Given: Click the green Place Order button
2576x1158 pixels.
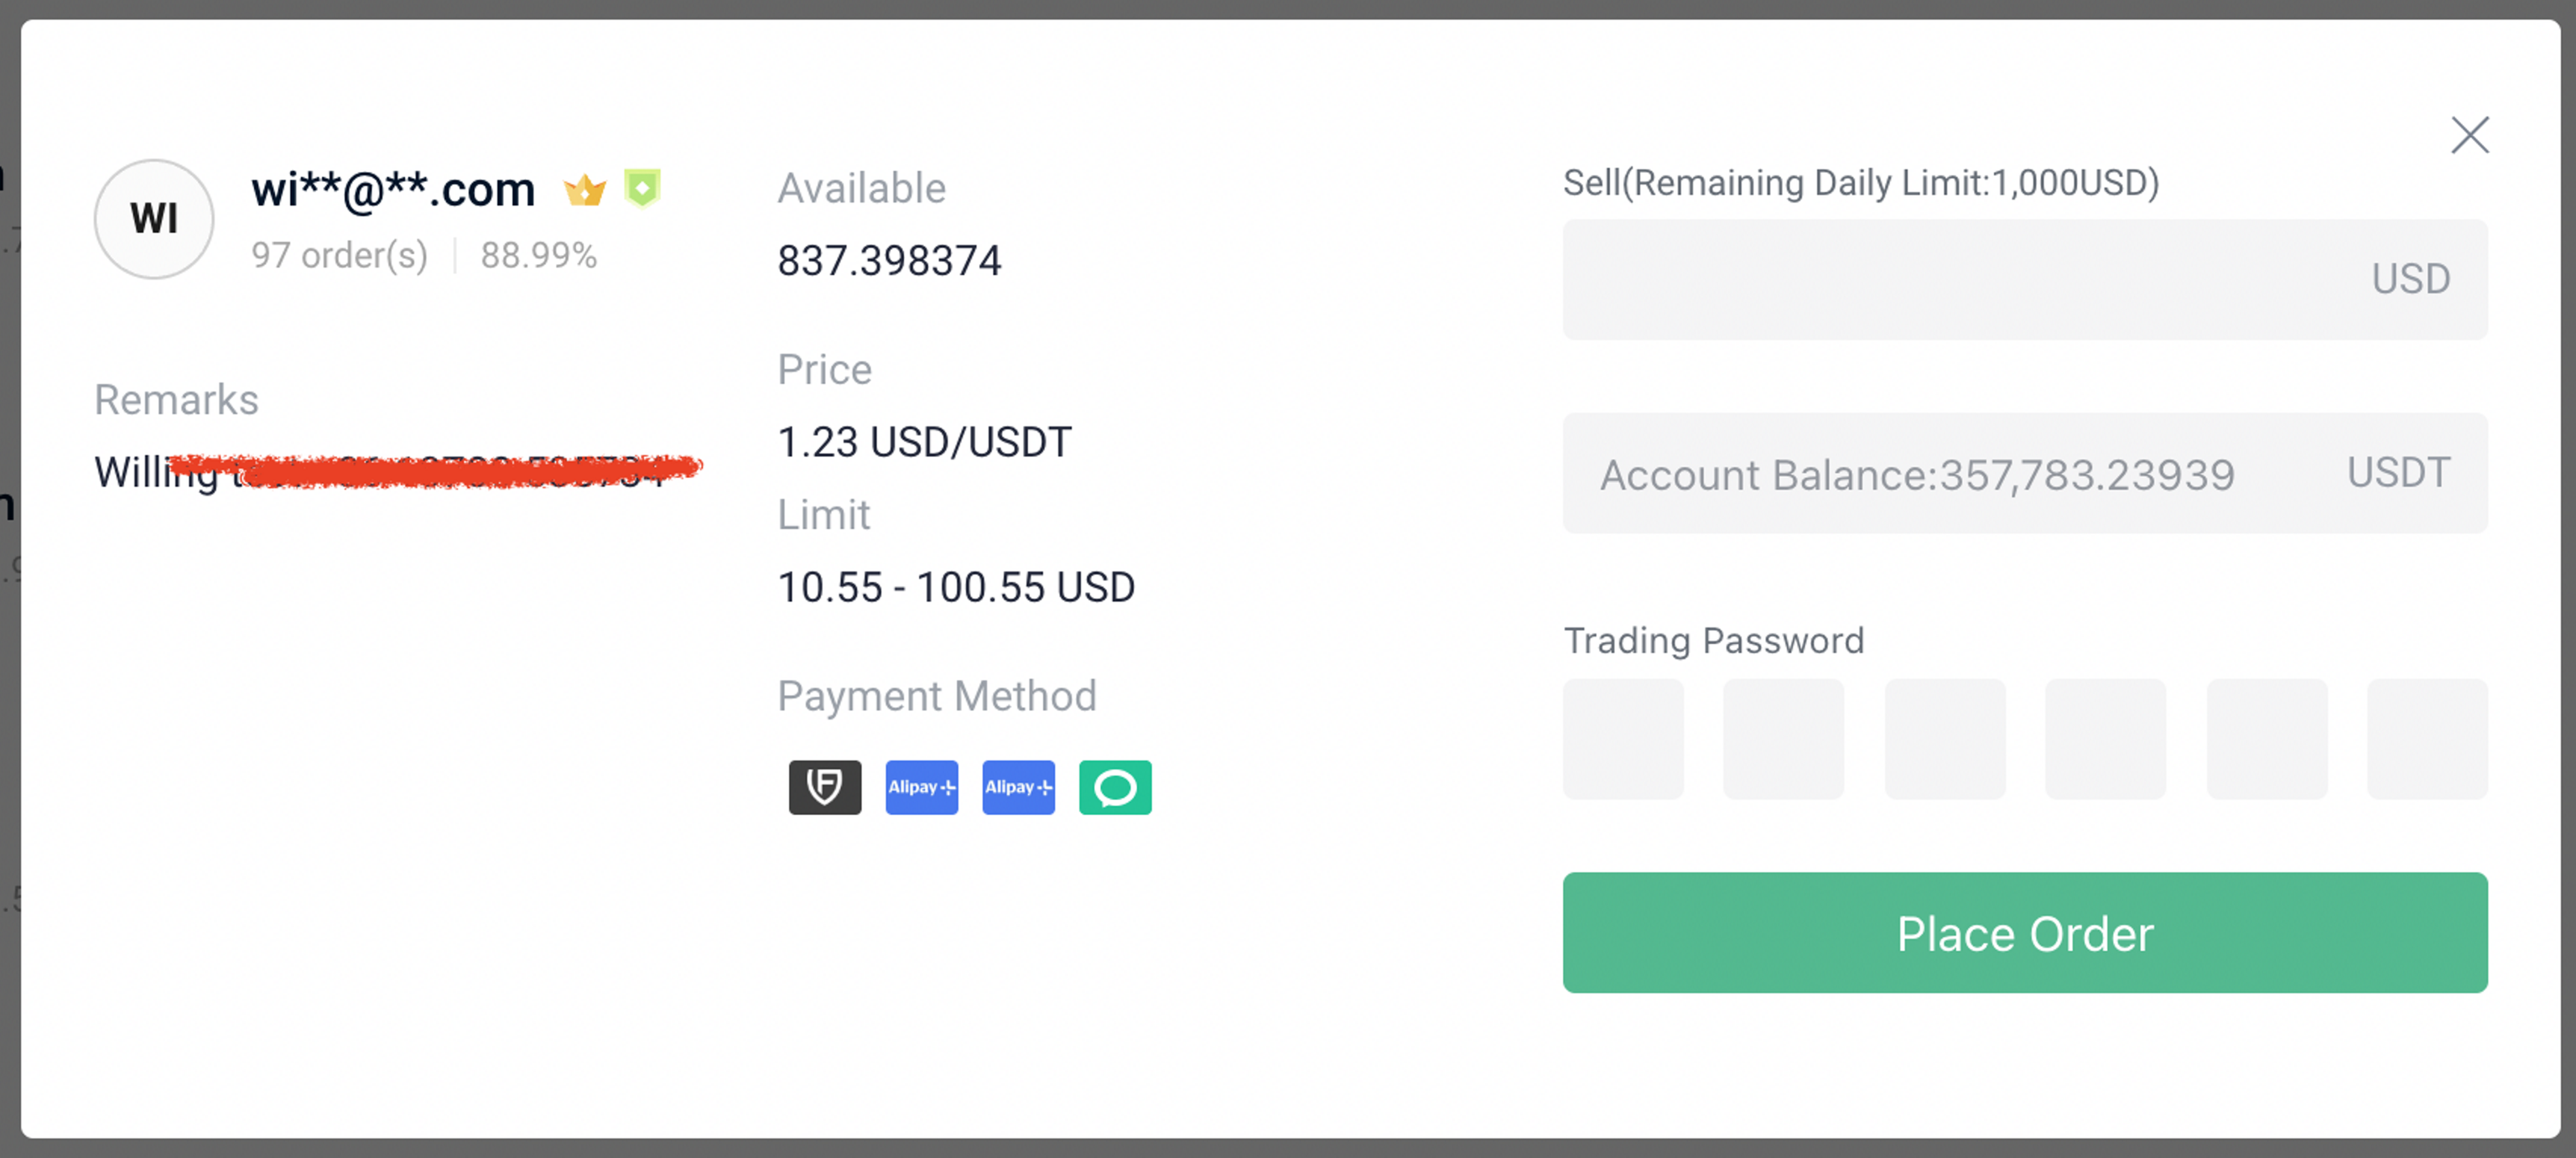Looking at the screenshot, I should (x=2025, y=933).
